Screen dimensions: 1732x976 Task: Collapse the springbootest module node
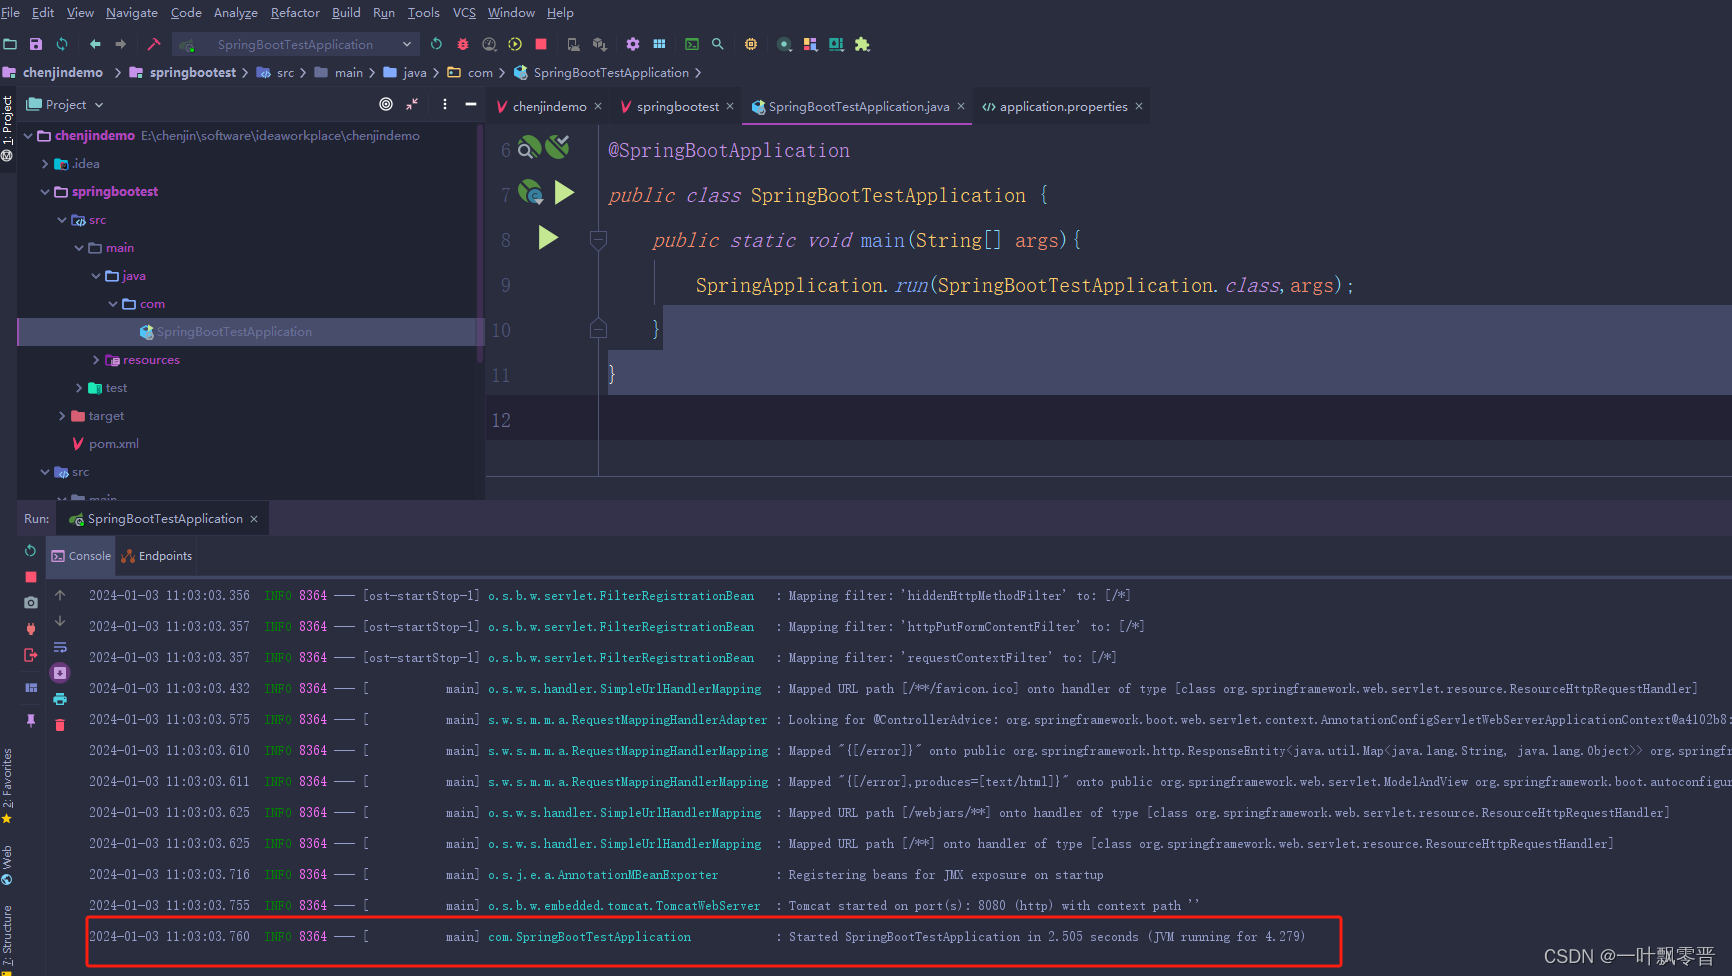pyautogui.click(x=45, y=192)
